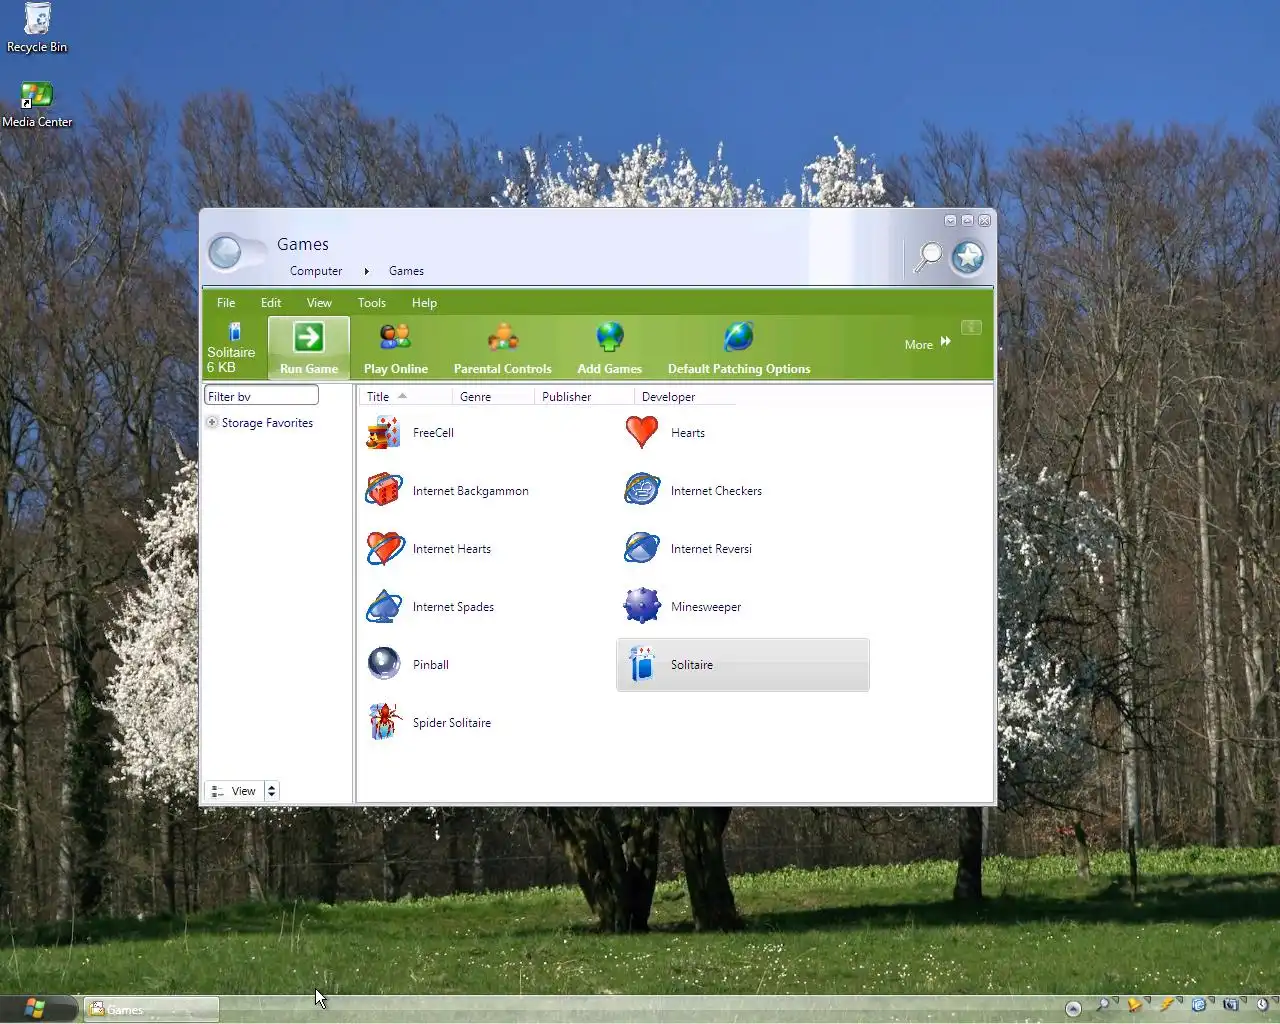Click the Games breadcrumb entry
The height and width of the screenshot is (1024, 1280).
click(x=406, y=271)
